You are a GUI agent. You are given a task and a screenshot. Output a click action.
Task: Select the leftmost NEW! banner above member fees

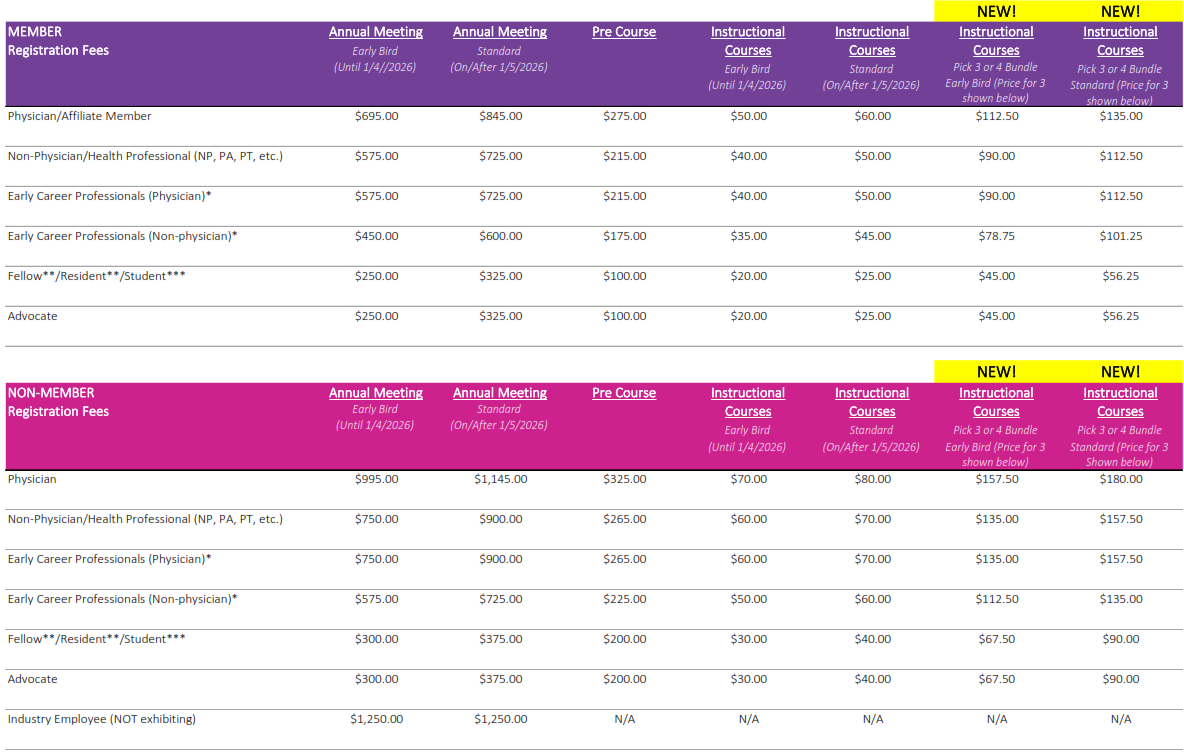[996, 11]
